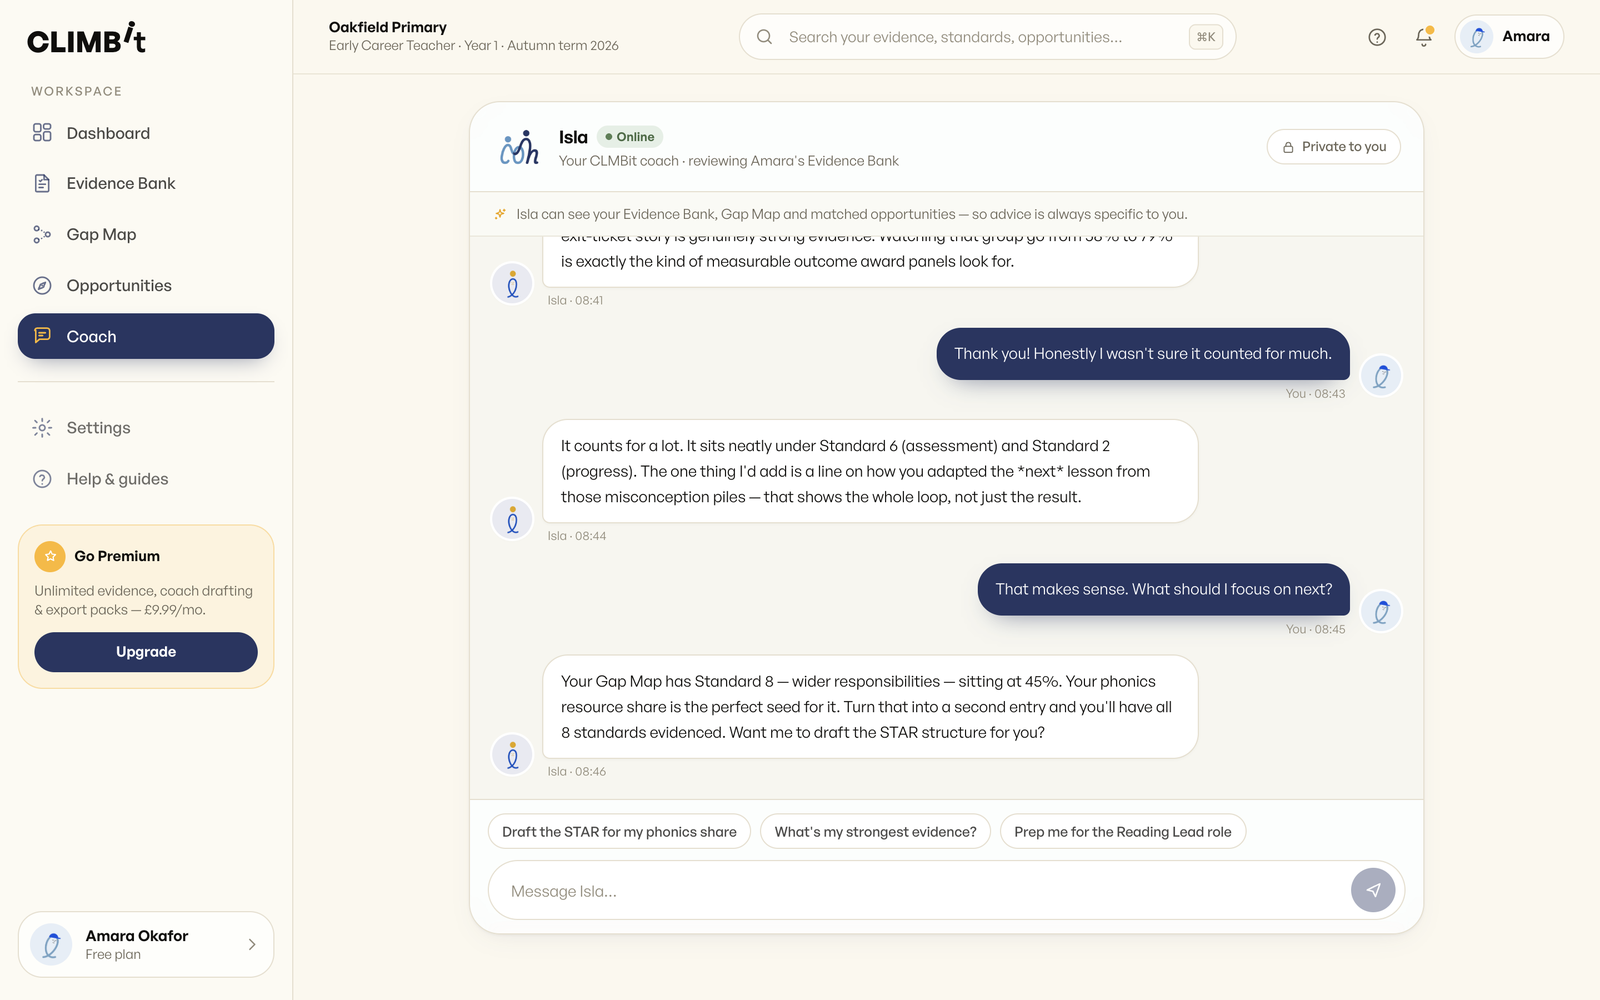Click the Private to you badge
Image resolution: width=1600 pixels, height=1000 pixels.
[1334, 147]
